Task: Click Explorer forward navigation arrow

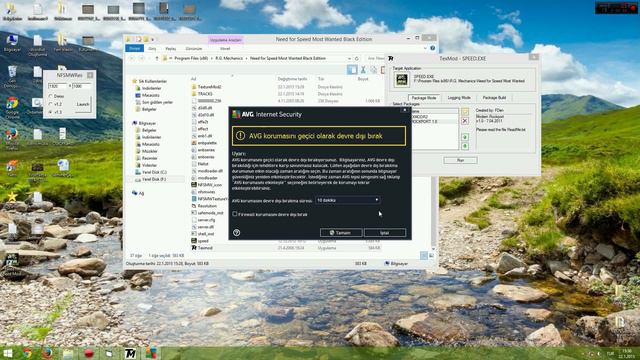Action: coord(142,58)
